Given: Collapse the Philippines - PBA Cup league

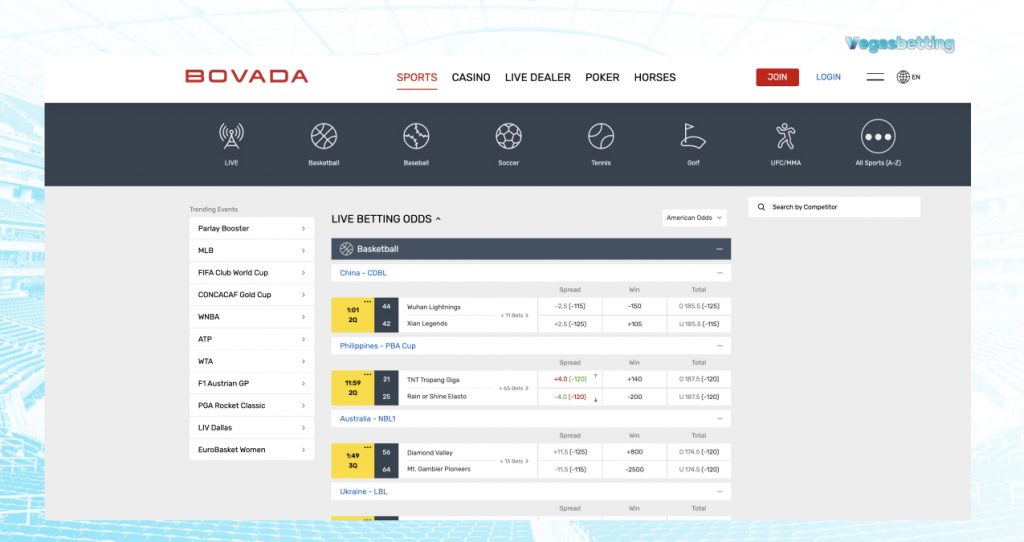Looking at the screenshot, I should pos(720,346).
